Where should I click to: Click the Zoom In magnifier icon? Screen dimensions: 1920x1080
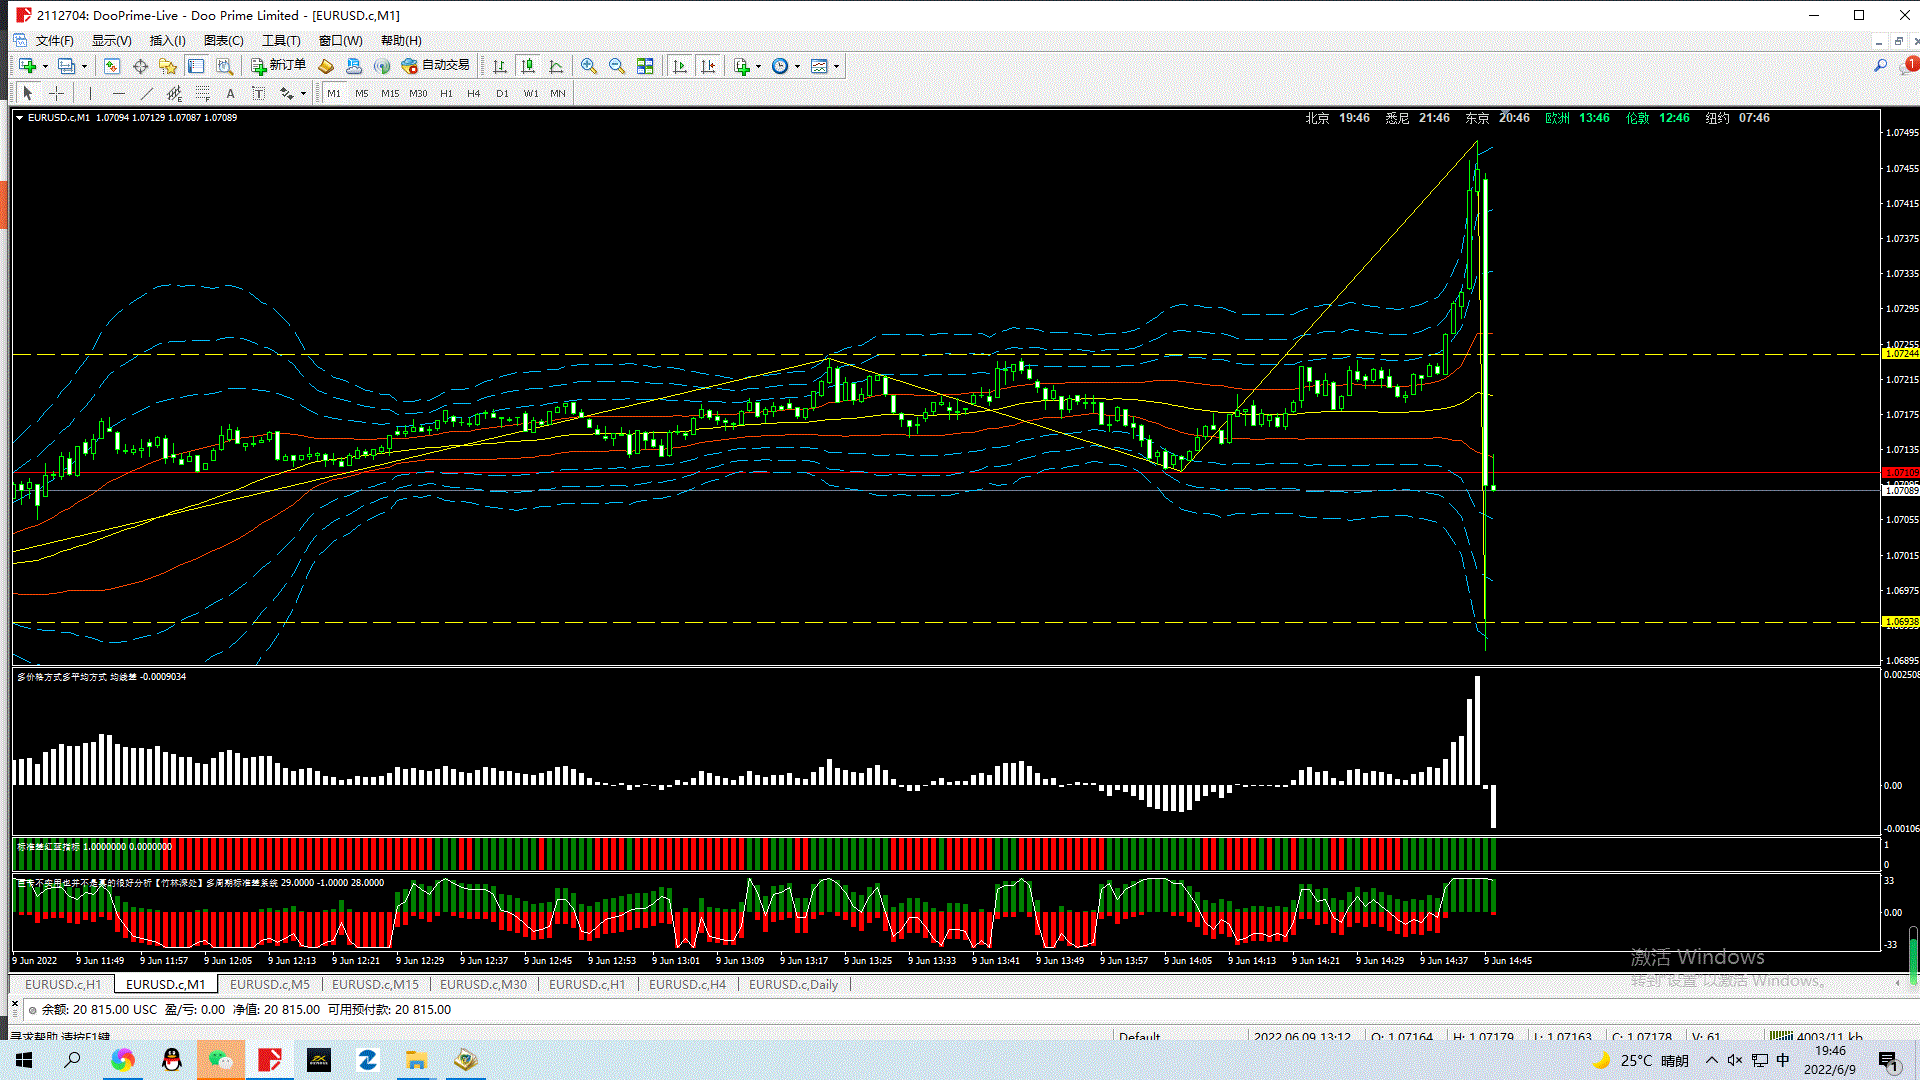coord(589,66)
